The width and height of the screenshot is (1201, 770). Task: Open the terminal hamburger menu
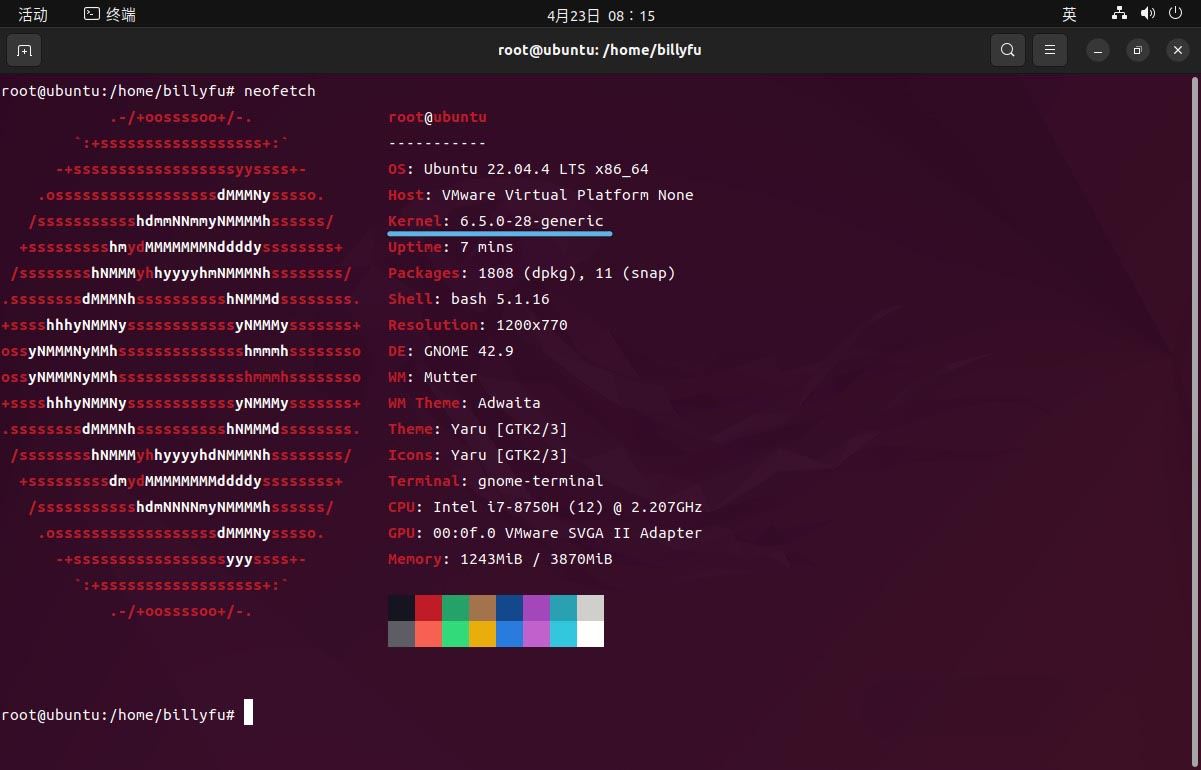tap(1050, 50)
